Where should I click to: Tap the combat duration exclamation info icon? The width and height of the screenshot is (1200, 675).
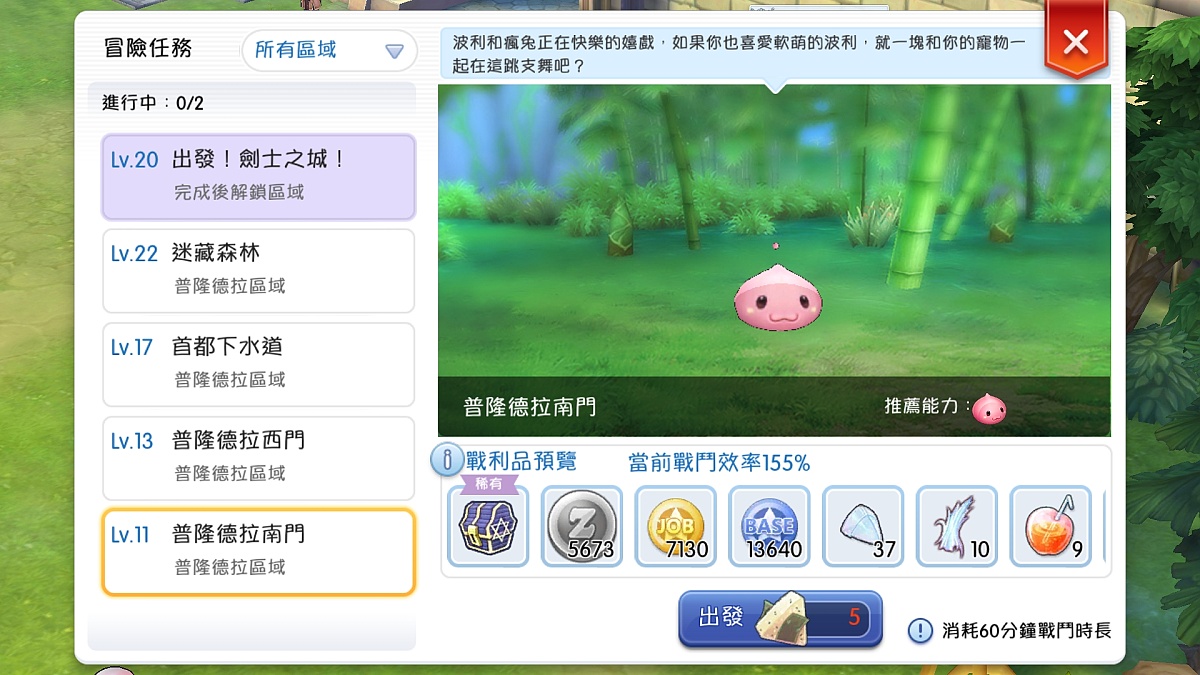[x=920, y=631]
